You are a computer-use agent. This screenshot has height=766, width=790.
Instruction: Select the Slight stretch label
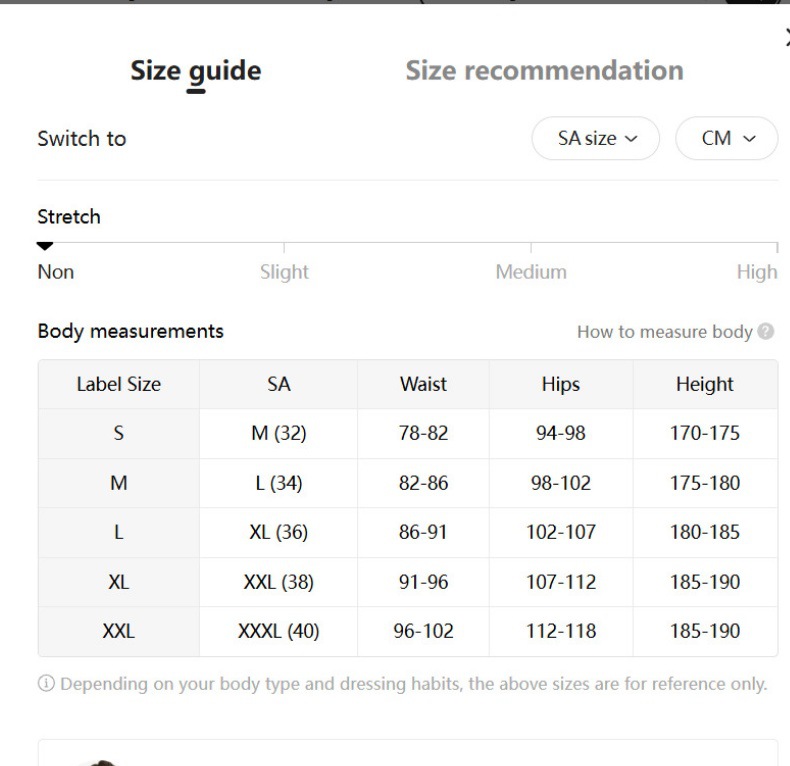click(284, 272)
